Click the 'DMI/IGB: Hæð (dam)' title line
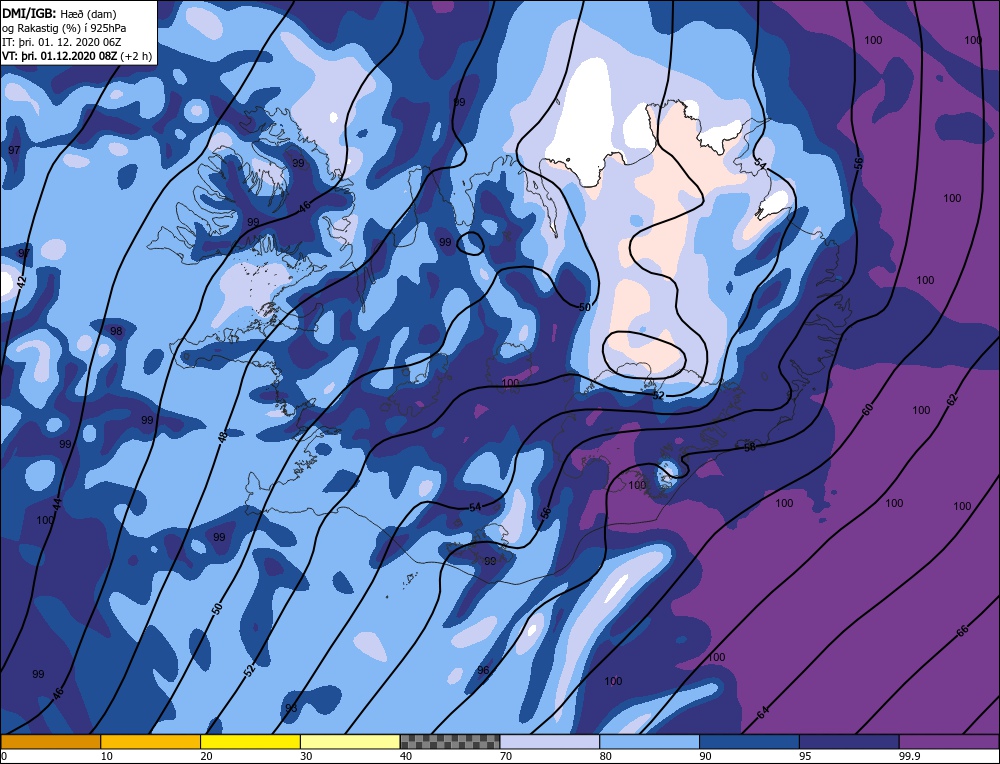The width and height of the screenshot is (1000, 764). [59, 13]
